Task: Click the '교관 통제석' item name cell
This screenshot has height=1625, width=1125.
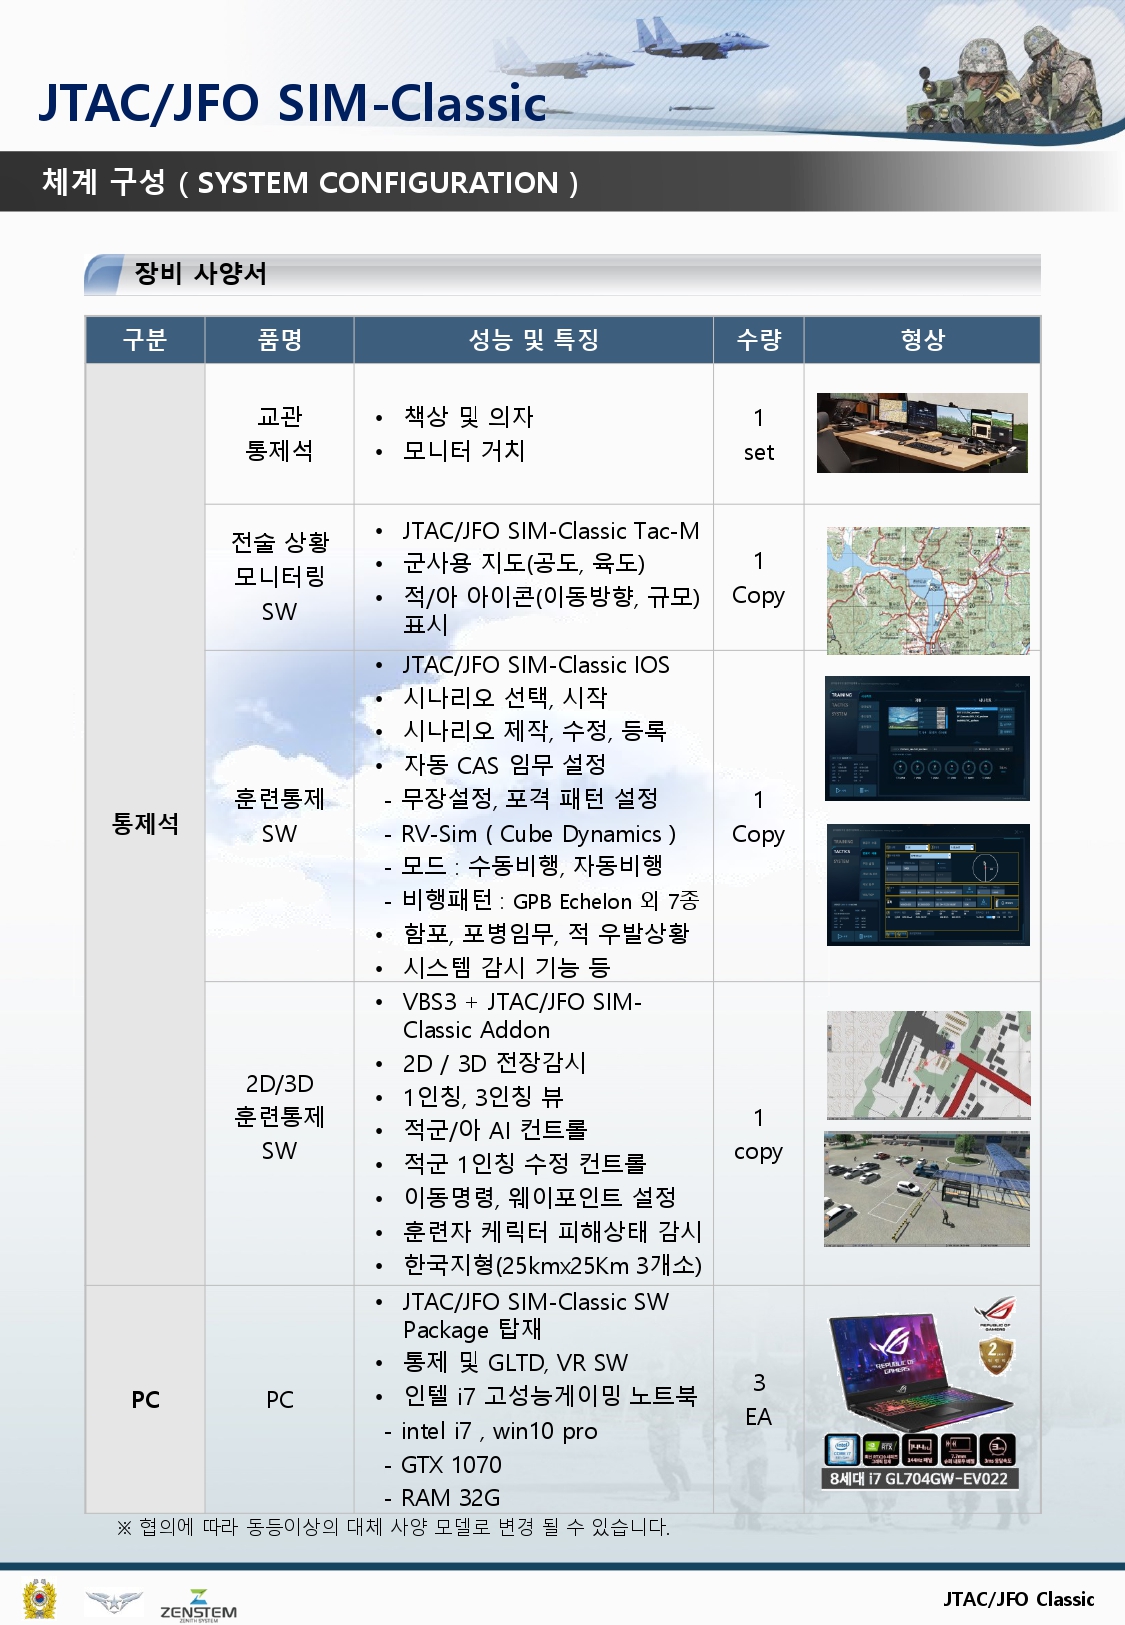Action: pyautogui.click(x=279, y=433)
